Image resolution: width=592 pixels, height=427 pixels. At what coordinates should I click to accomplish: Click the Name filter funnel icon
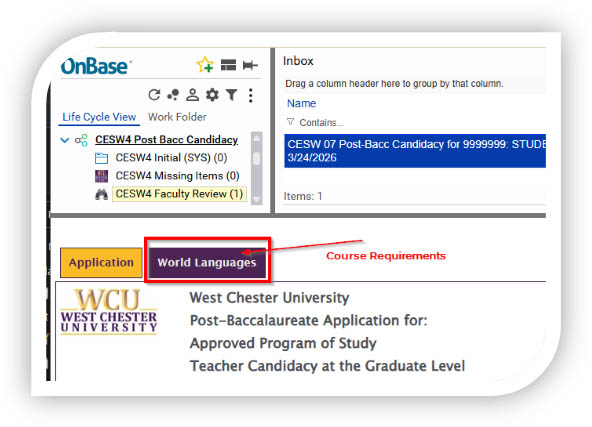click(x=290, y=122)
